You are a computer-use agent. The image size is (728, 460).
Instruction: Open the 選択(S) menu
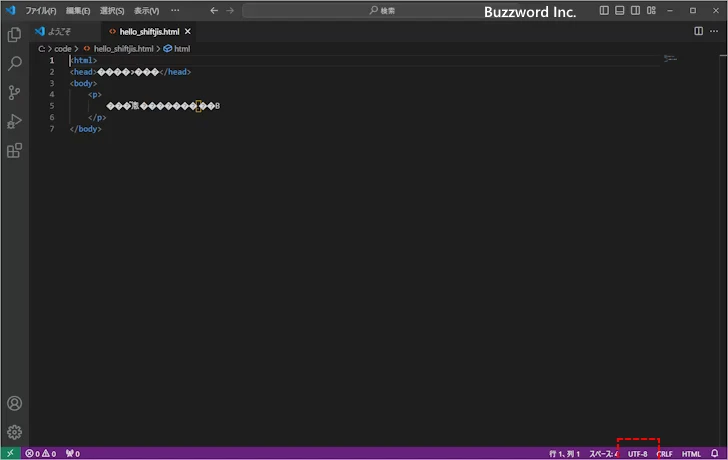tap(112, 10)
